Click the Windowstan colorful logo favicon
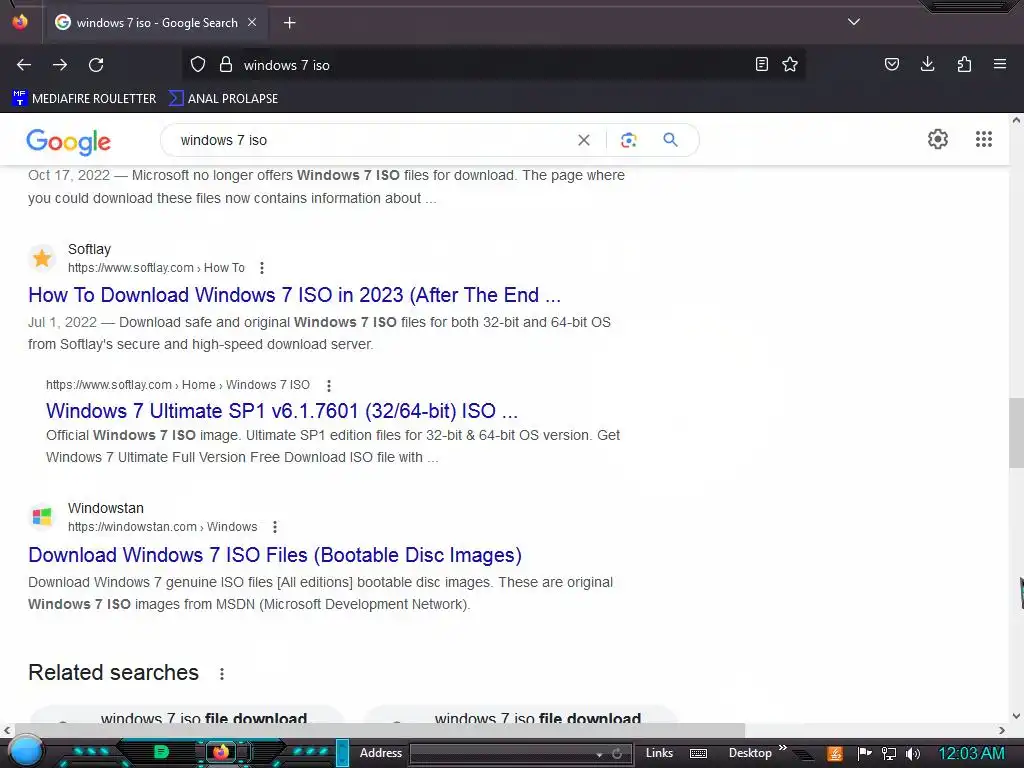Image resolution: width=1024 pixels, height=768 pixels. [42, 517]
